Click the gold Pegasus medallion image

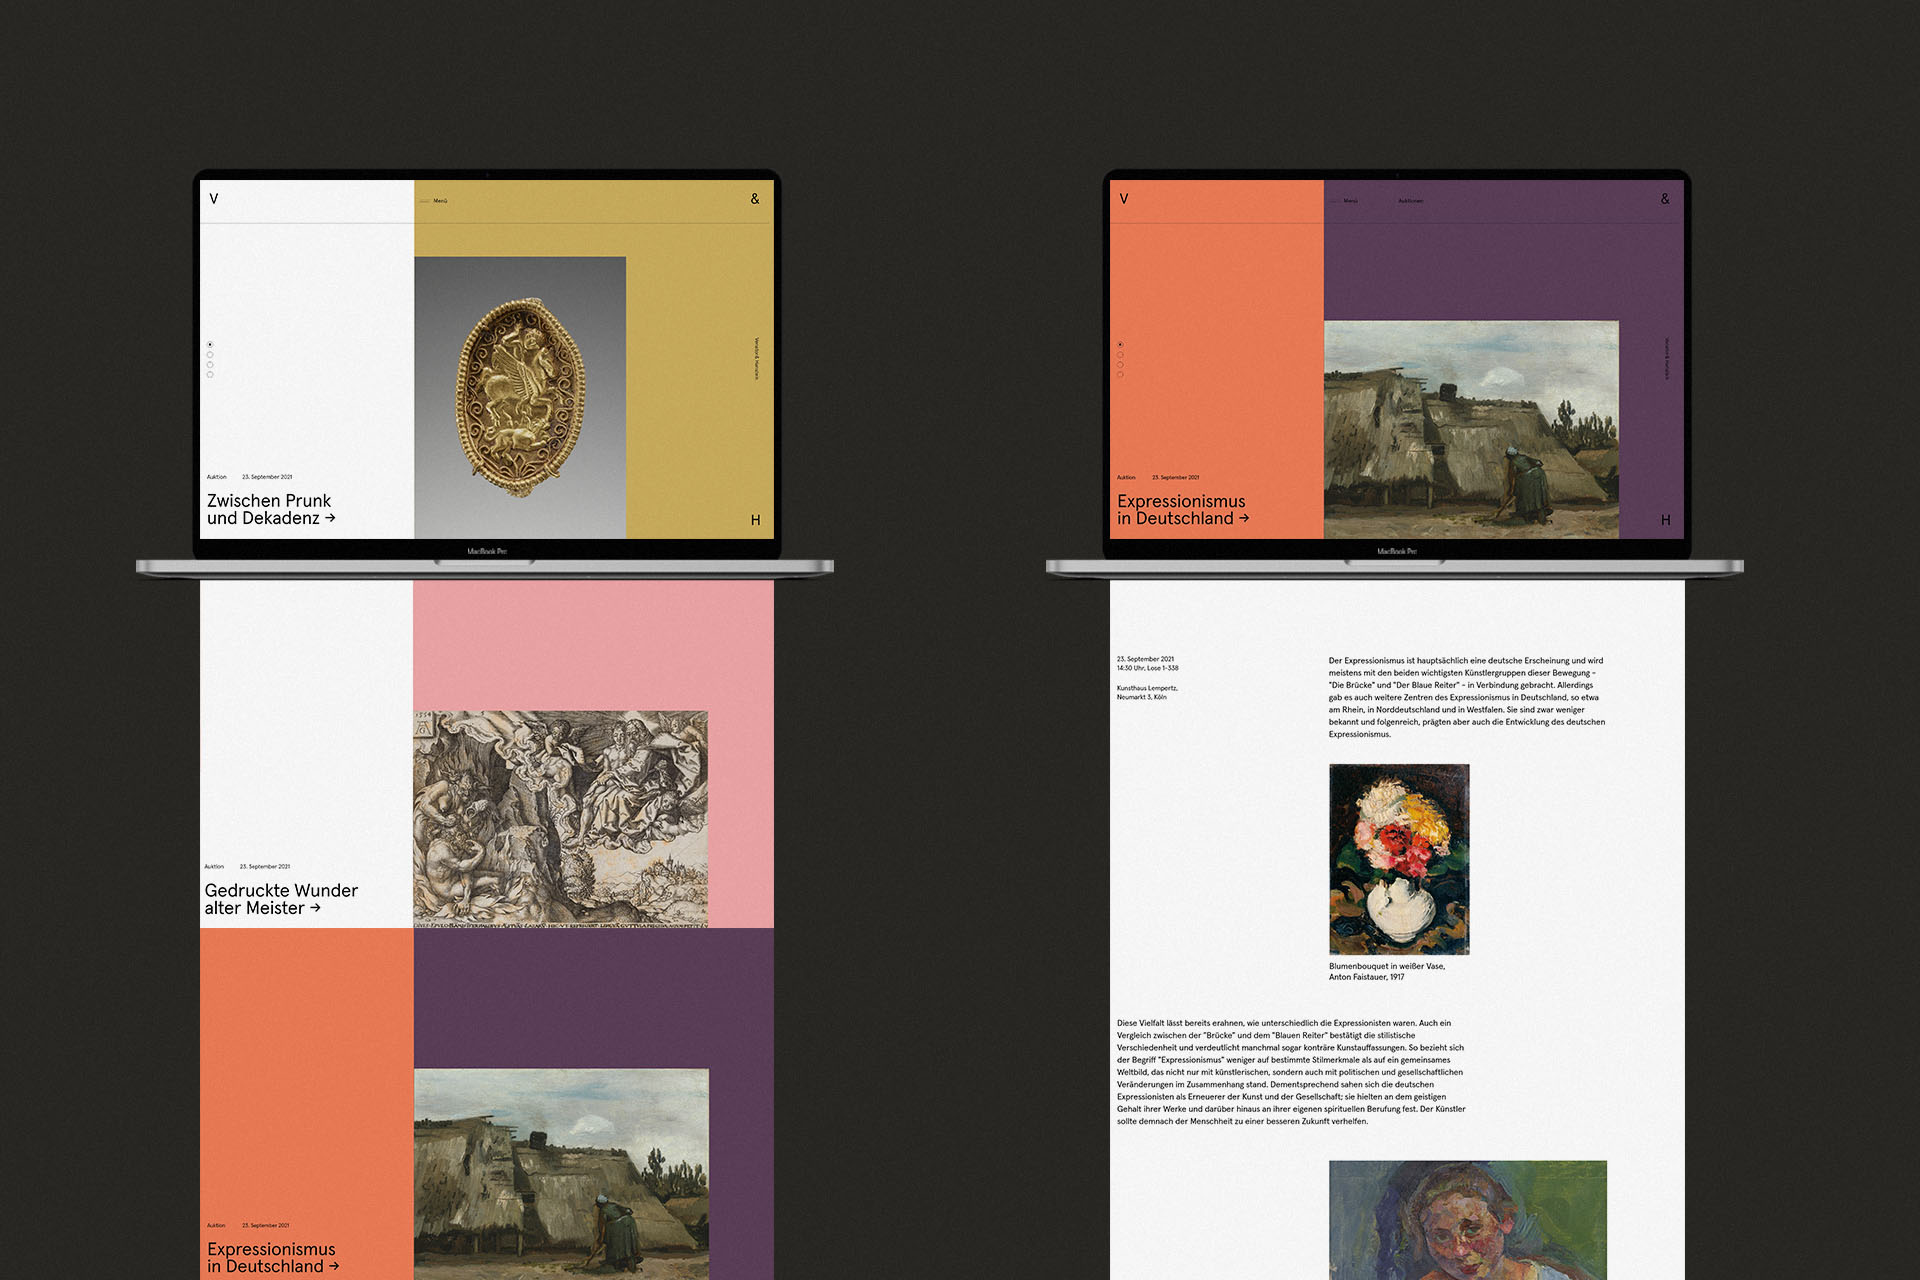click(520, 397)
